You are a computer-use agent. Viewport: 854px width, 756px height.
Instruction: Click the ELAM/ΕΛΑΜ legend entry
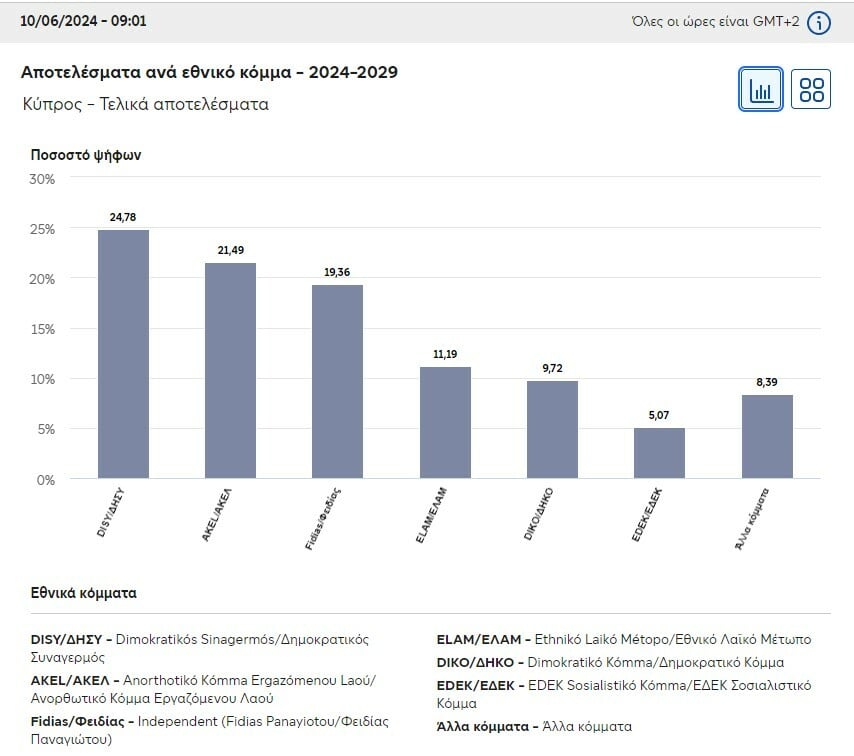(x=624, y=639)
